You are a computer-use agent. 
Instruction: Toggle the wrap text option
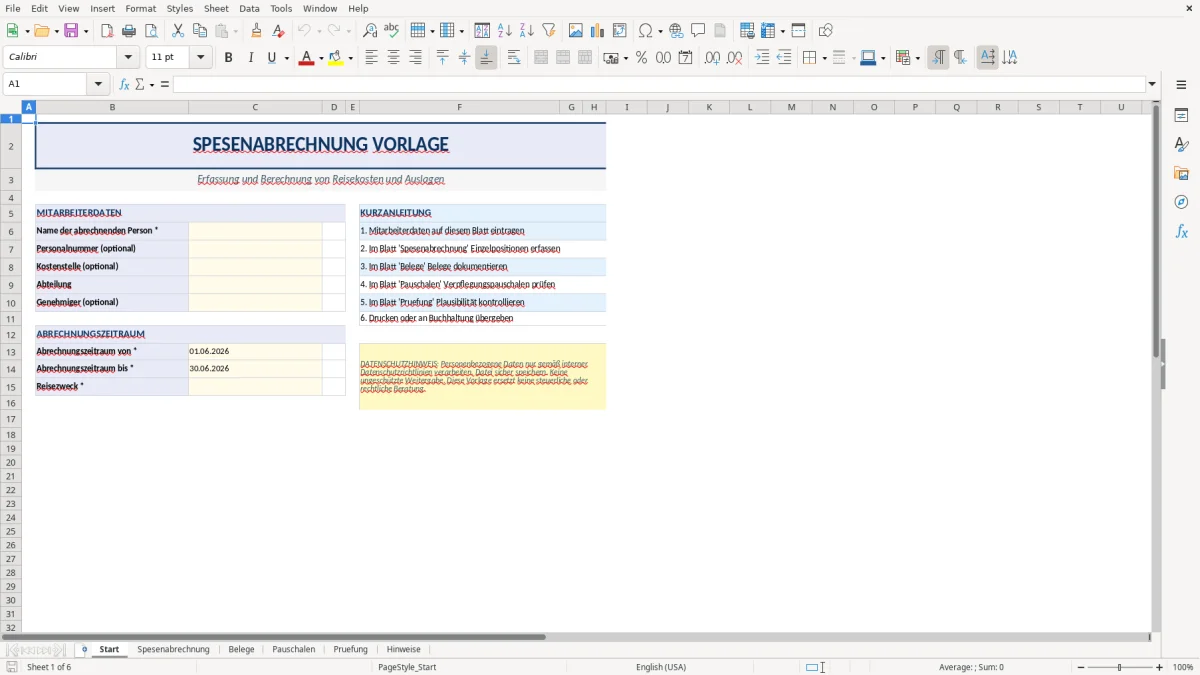[514, 58]
